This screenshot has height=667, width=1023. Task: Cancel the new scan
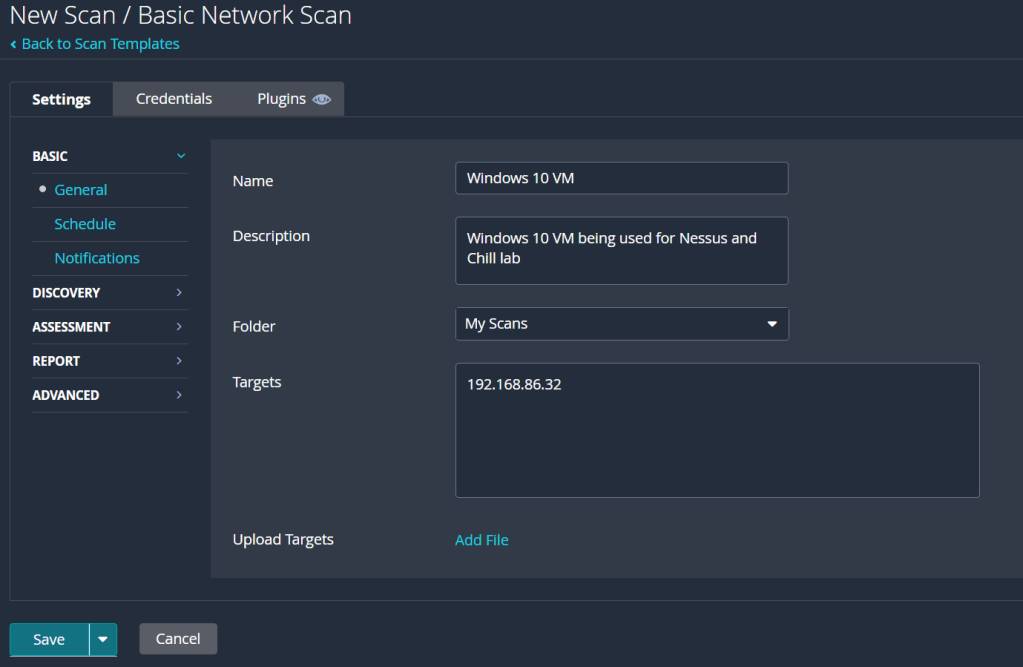tap(178, 639)
